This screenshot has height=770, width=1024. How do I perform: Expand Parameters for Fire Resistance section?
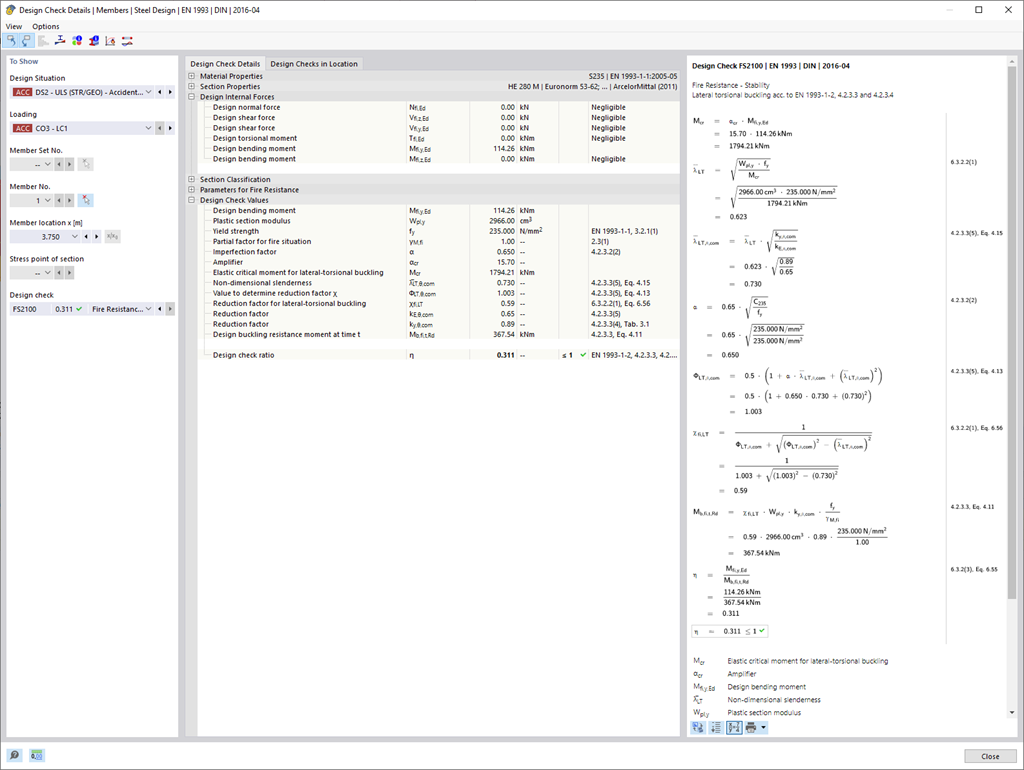191,190
